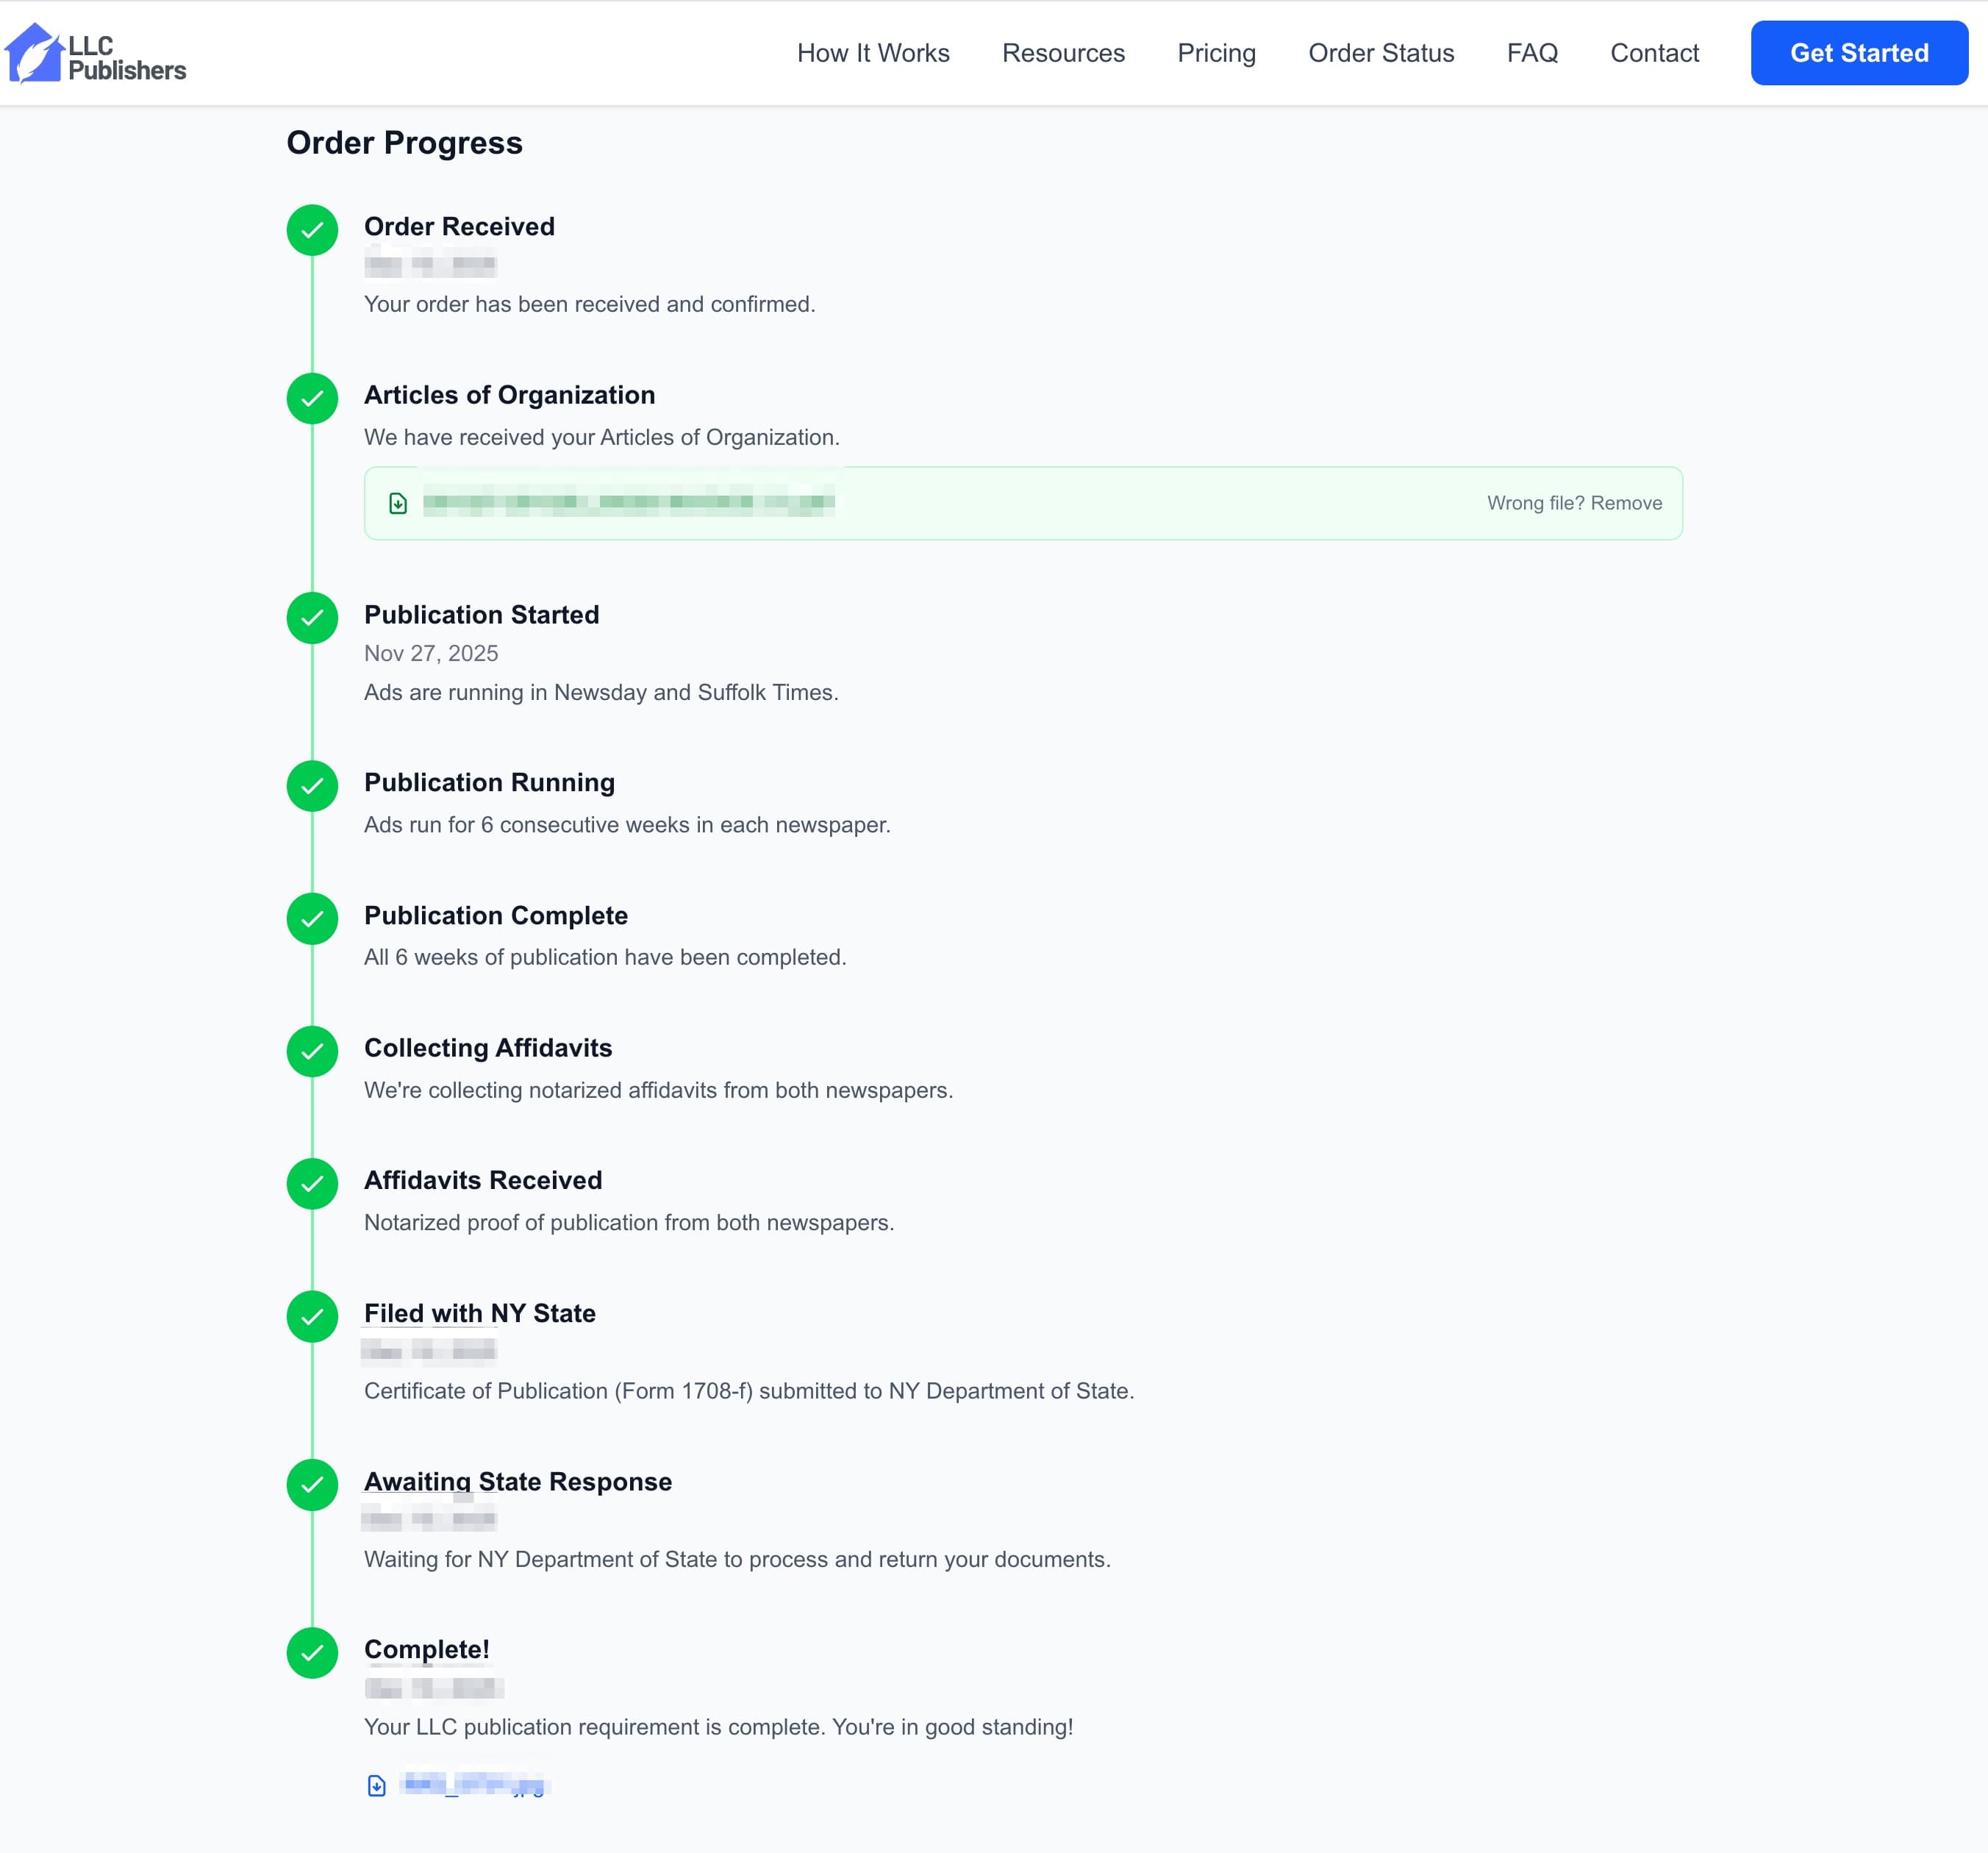Click the Get Started button
Screen dimensions: 1988x1853
[x=1859, y=53]
